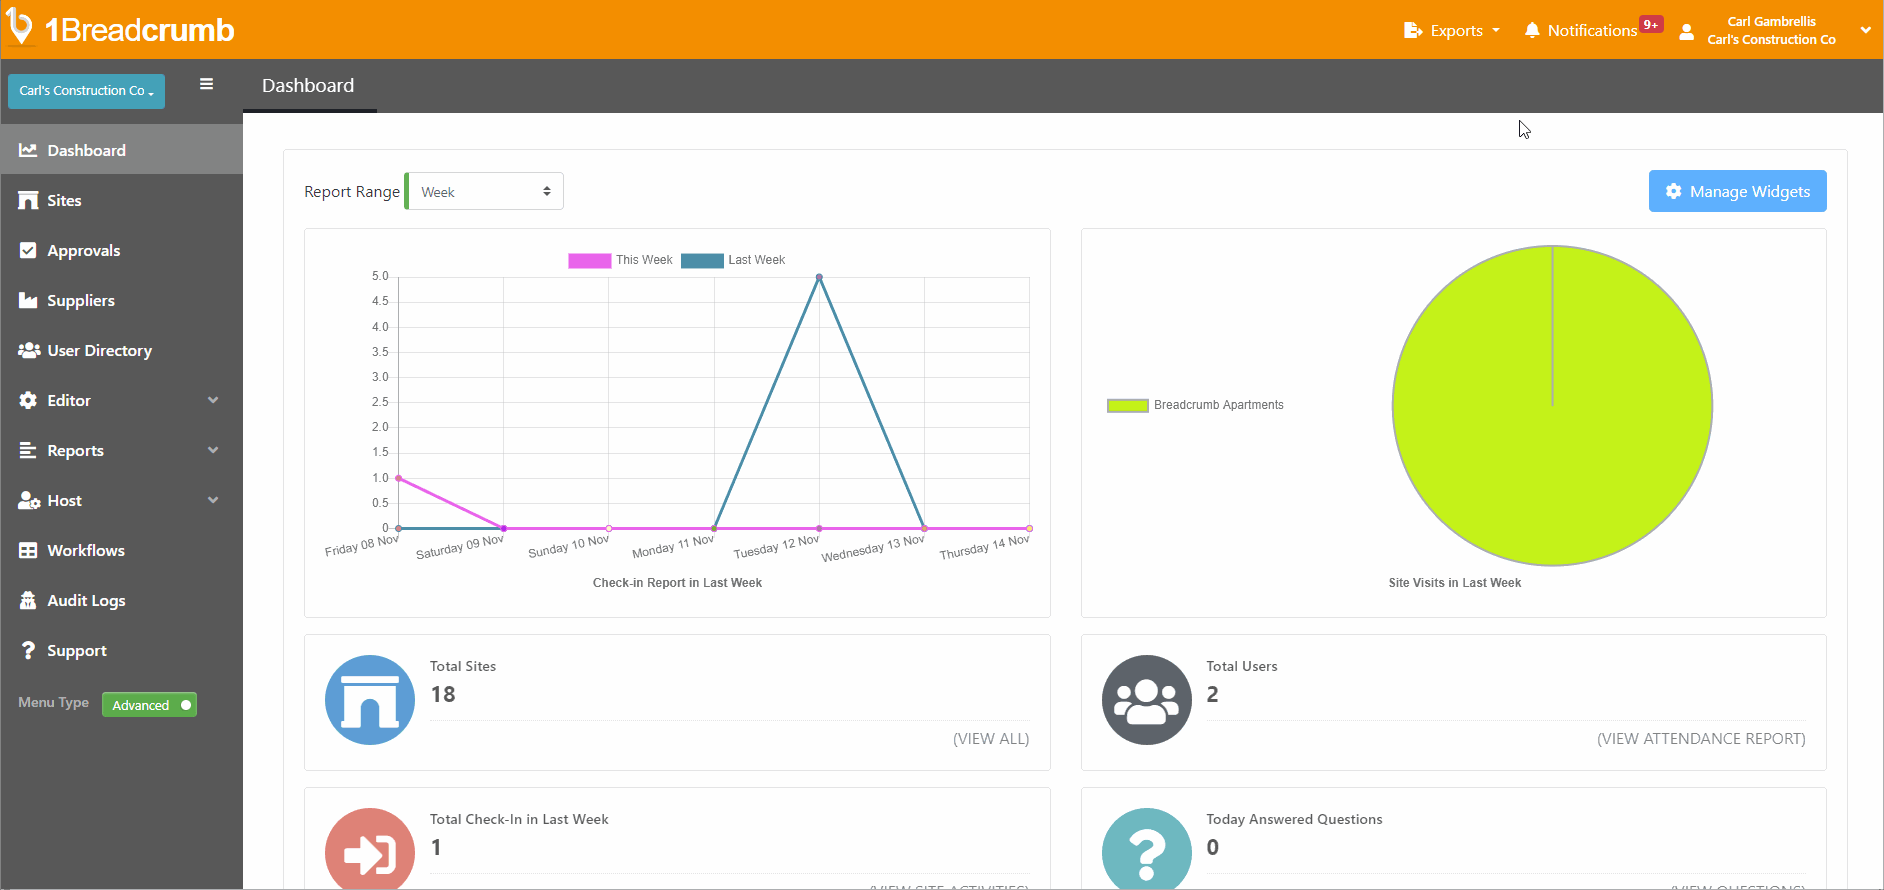
Task: Toggle the Advanced menu type switch
Action: point(149,705)
